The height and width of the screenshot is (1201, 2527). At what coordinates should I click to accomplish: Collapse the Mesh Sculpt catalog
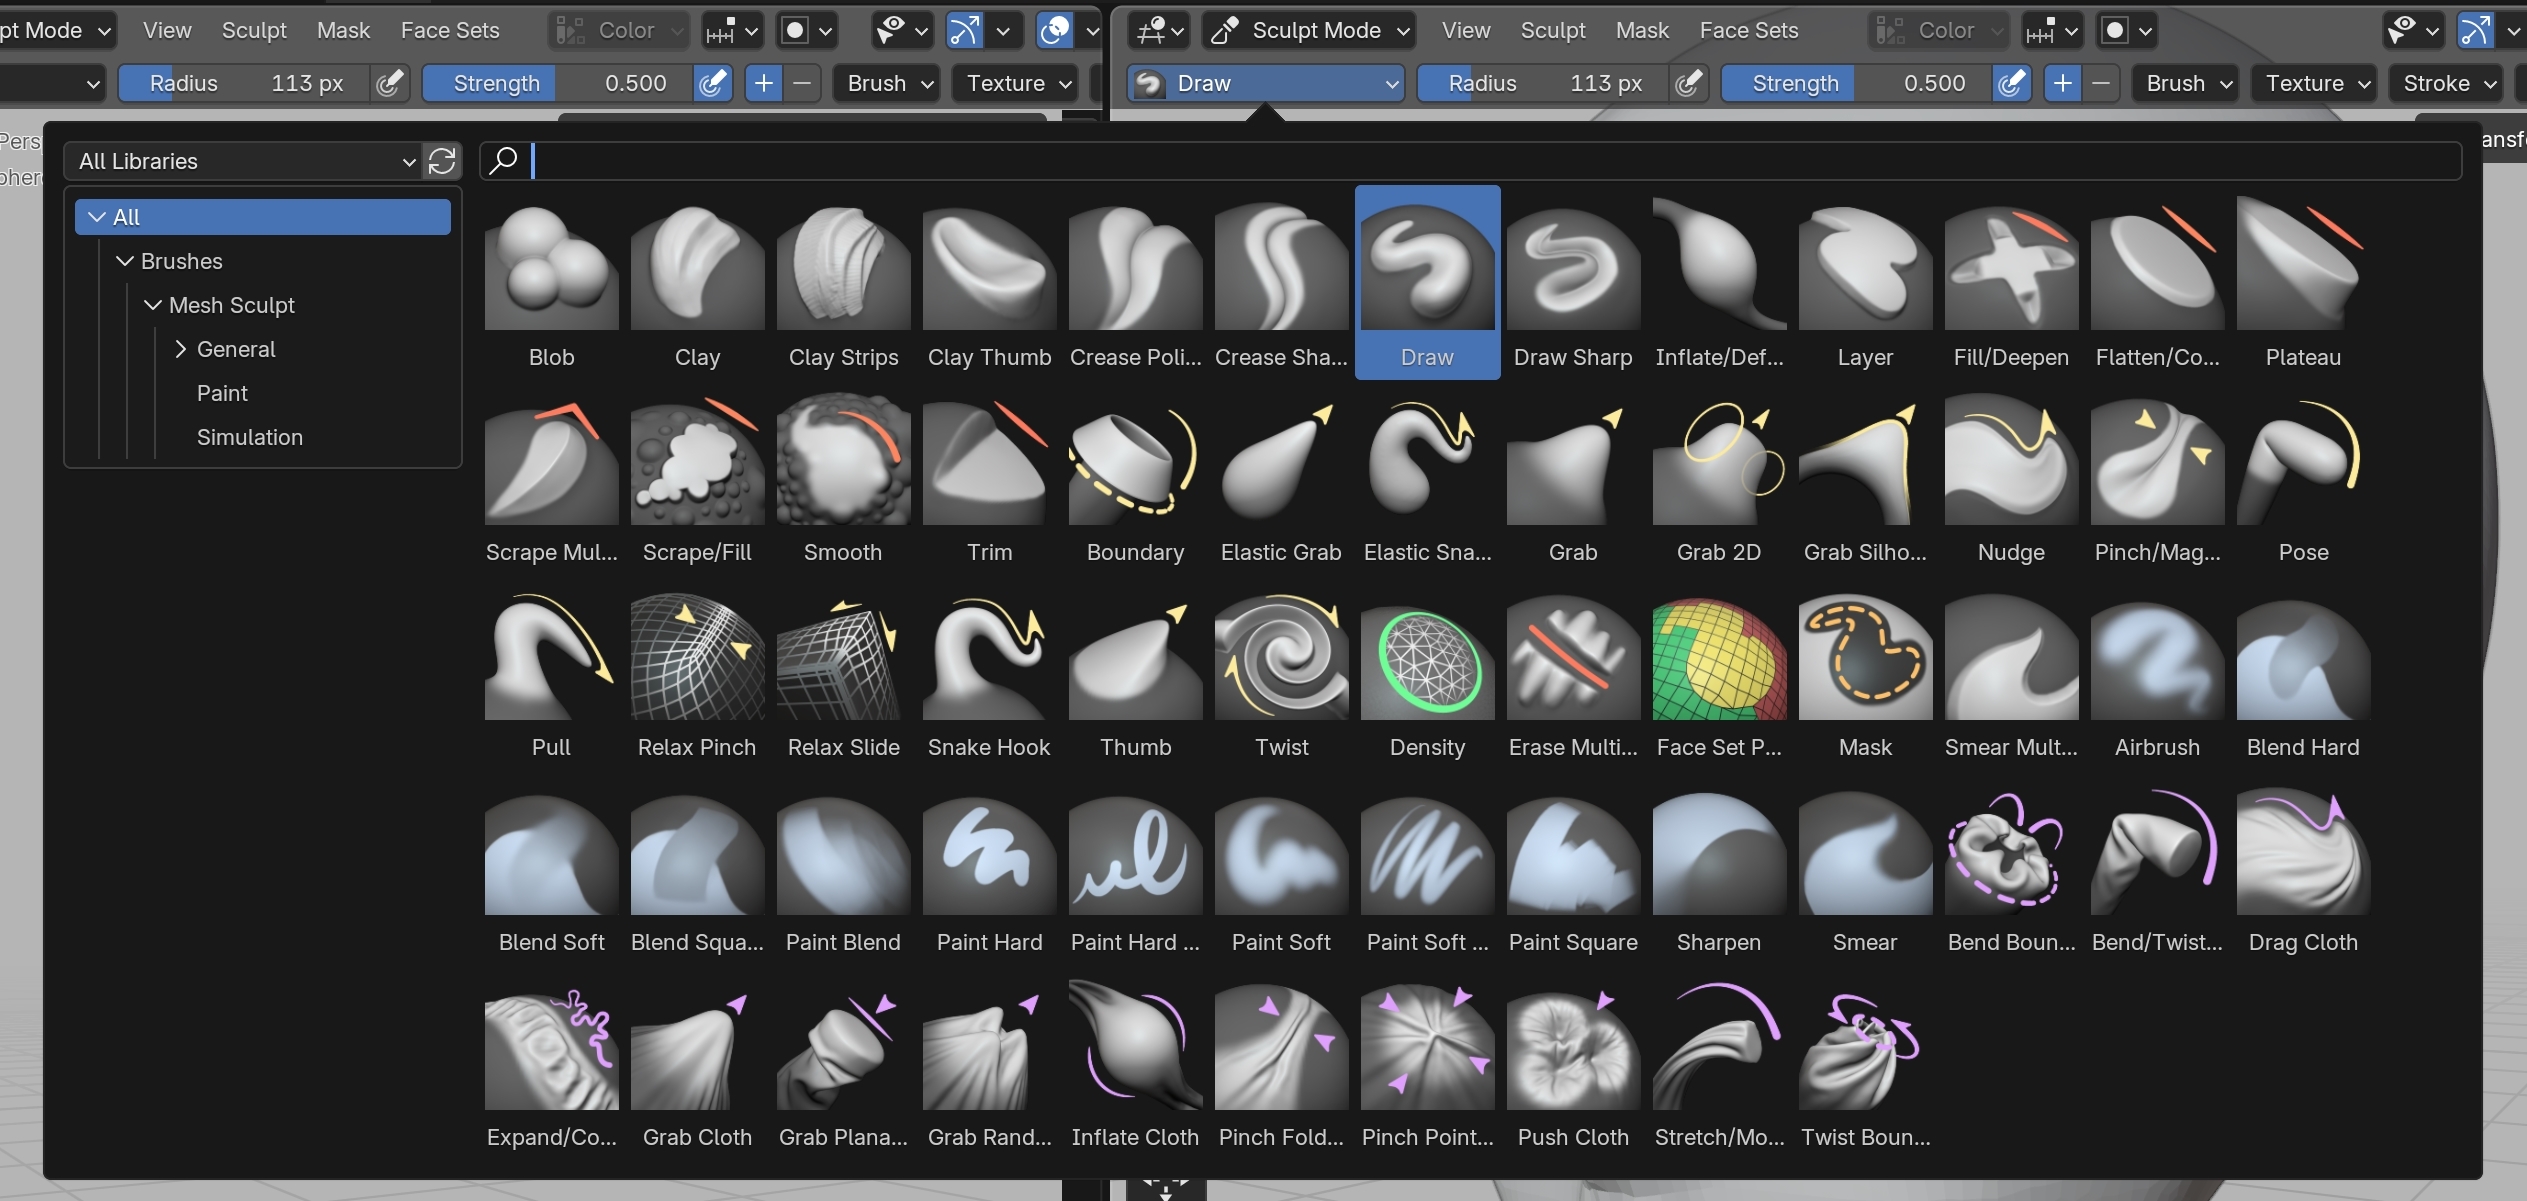pyautogui.click(x=153, y=305)
